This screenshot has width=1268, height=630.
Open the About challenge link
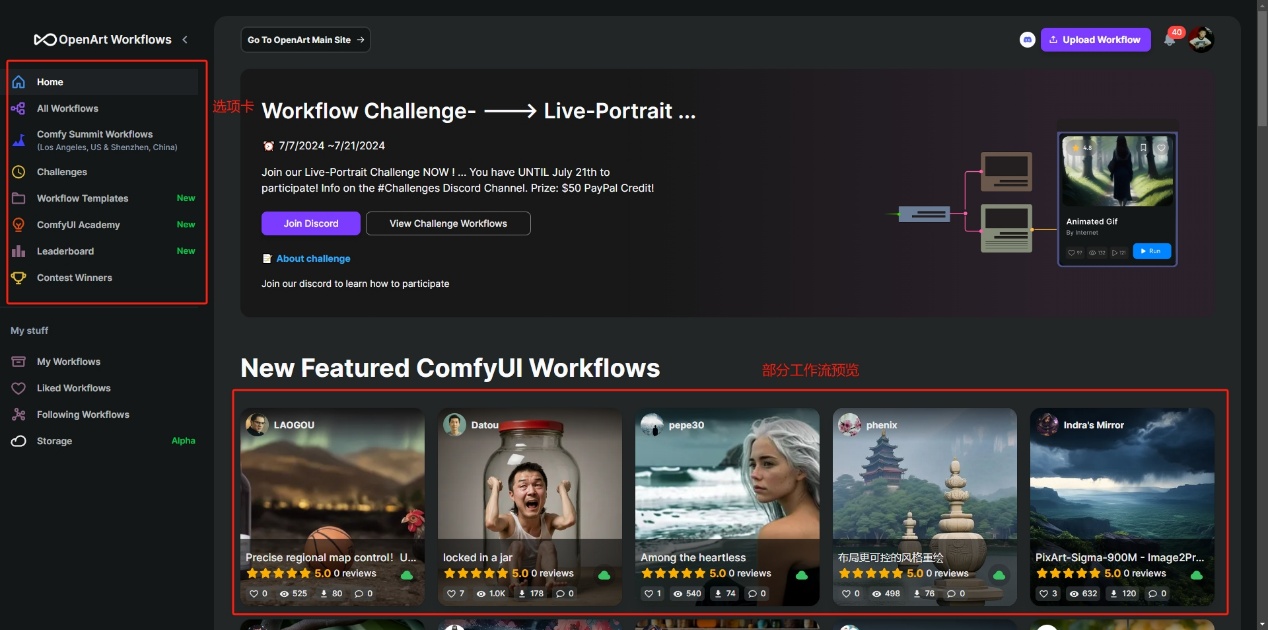pos(313,259)
